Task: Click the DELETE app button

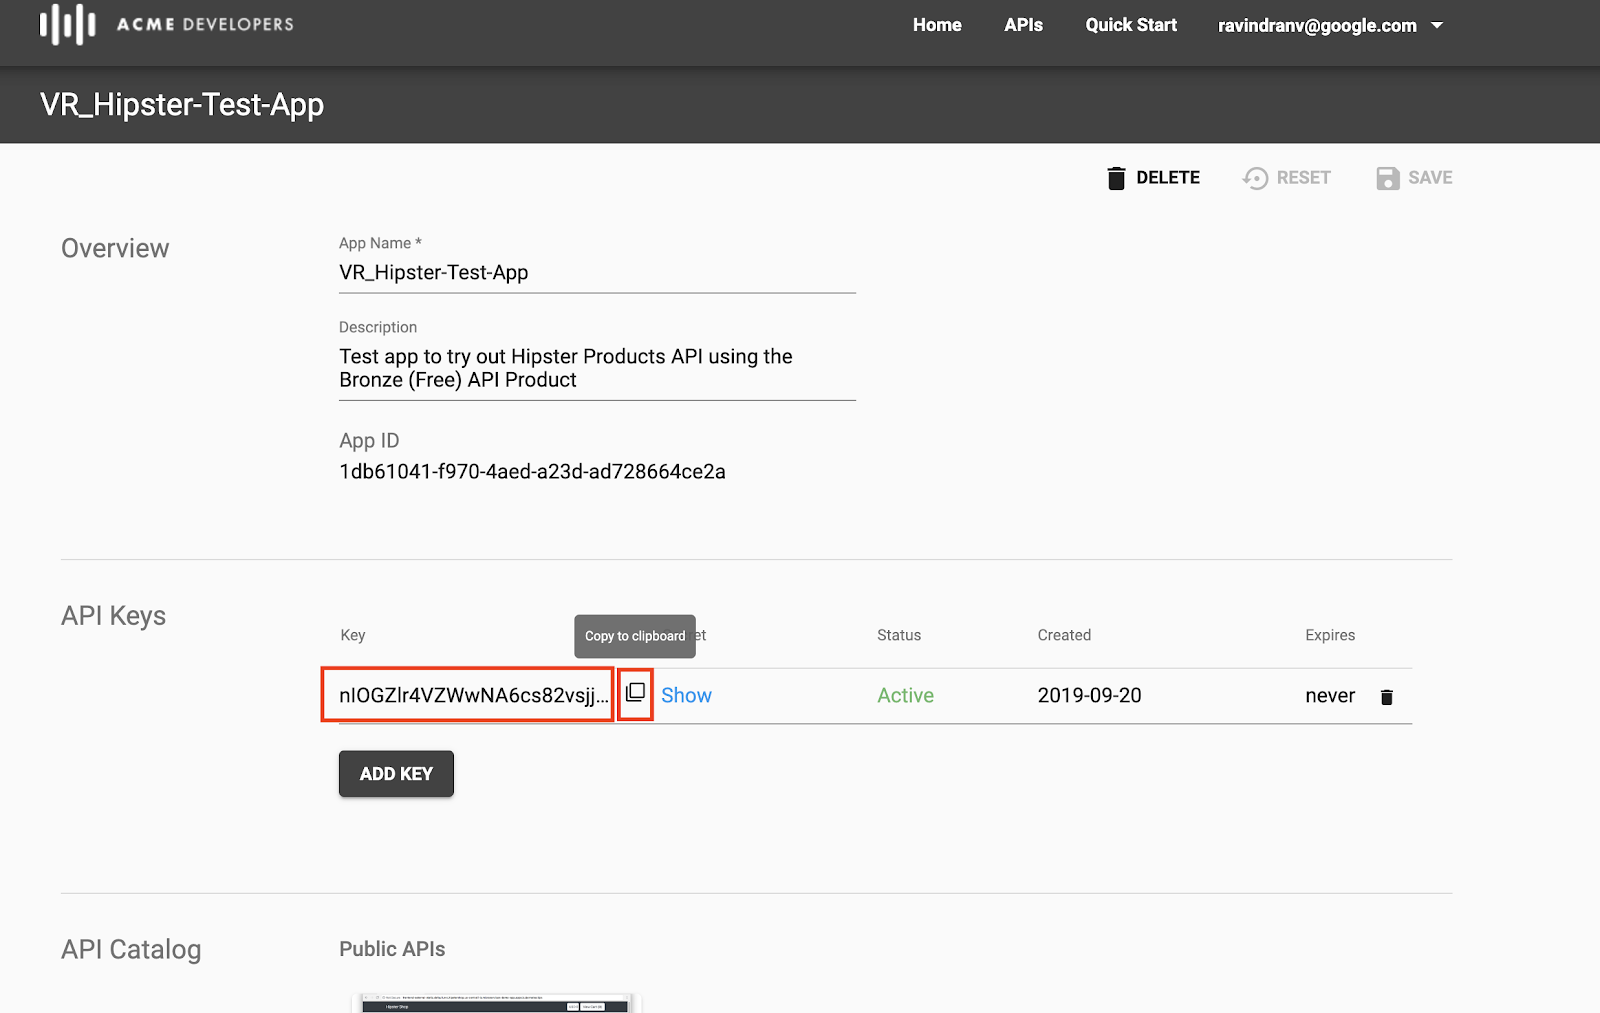Action: click(1153, 178)
